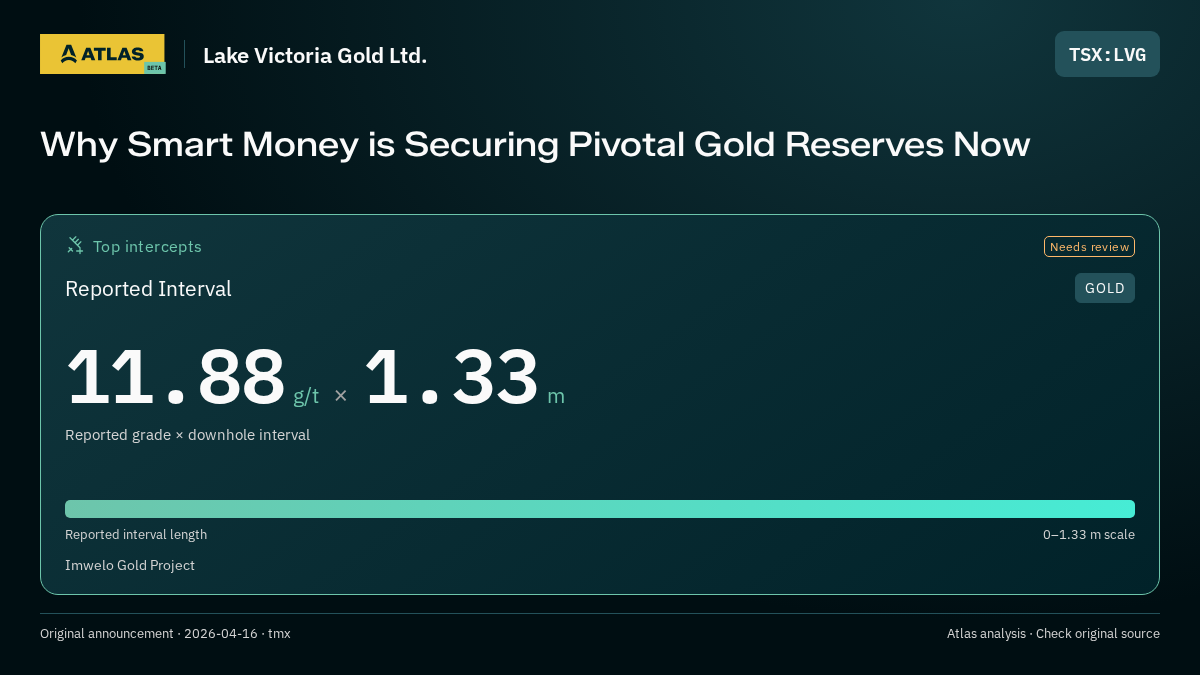Click the 11.88 grade value
Image resolution: width=1200 pixels, height=675 pixels.
(x=176, y=377)
